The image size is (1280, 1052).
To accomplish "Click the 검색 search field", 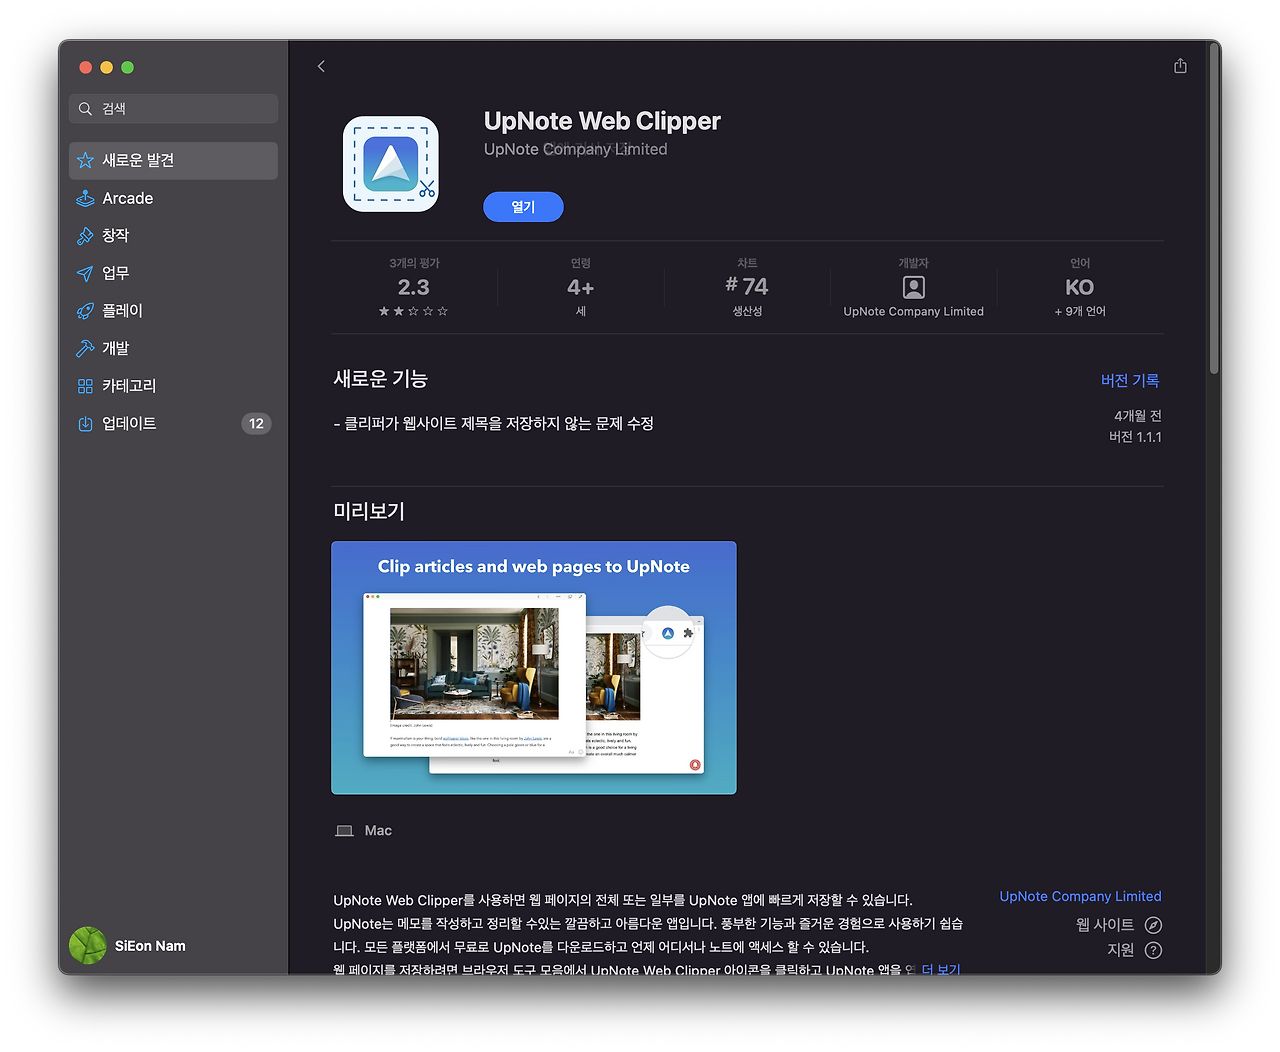I will tap(173, 108).
